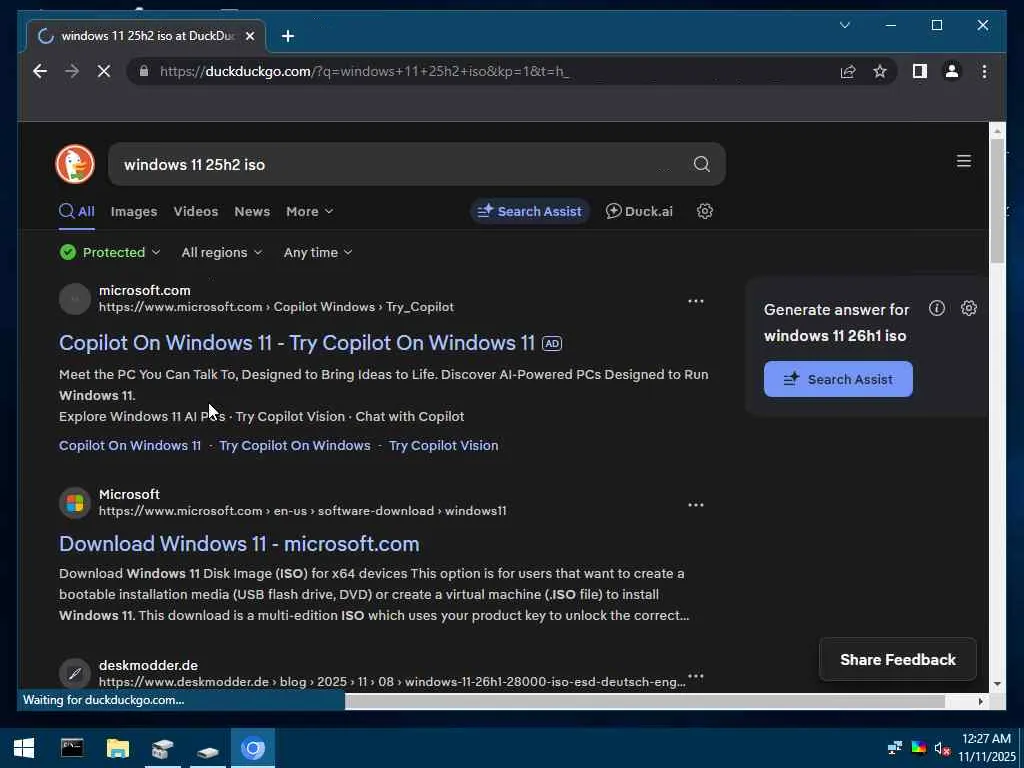Click the deskmodder.de favicon
This screenshot has height=768, width=1024.
click(x=75, y=673)
